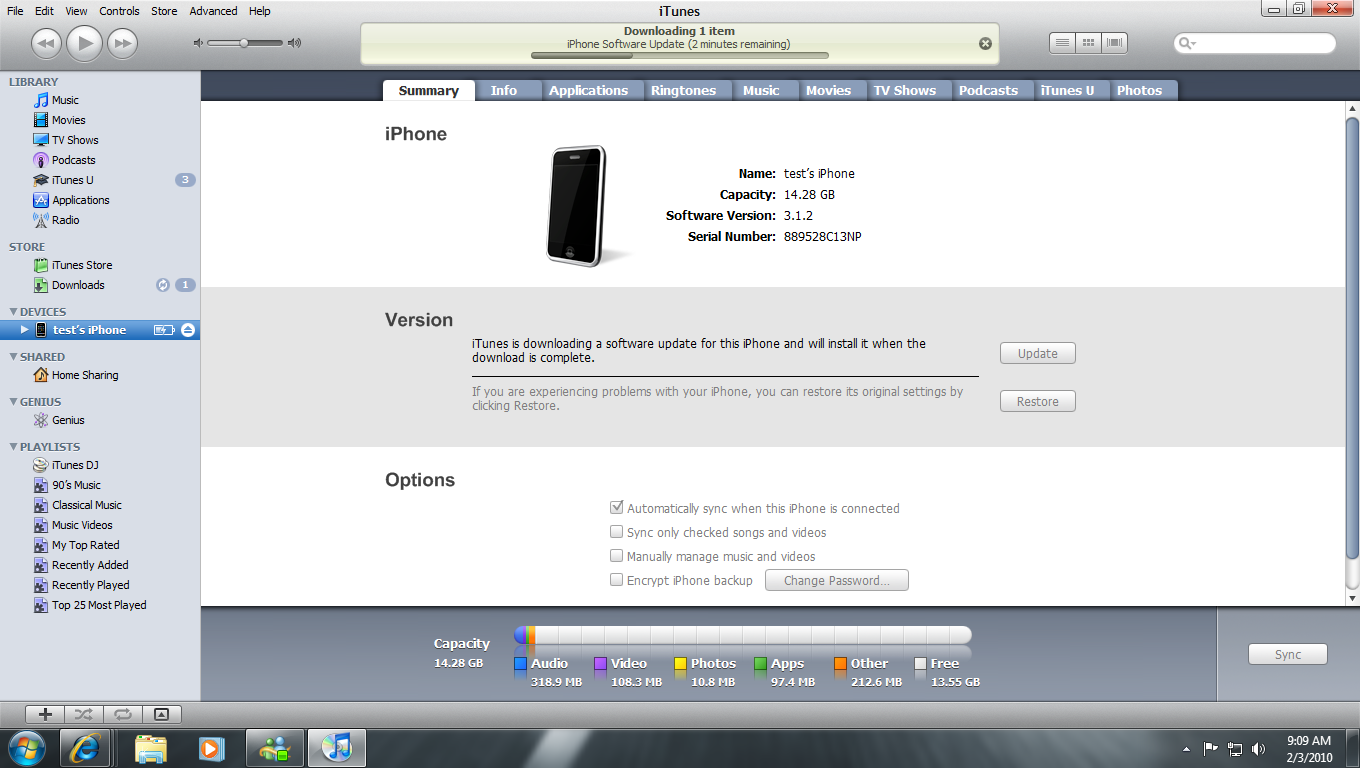This screenshot has height=768, width=1360.
Task: Switch to the Ringtones tab
Action: tap(683, 90)
